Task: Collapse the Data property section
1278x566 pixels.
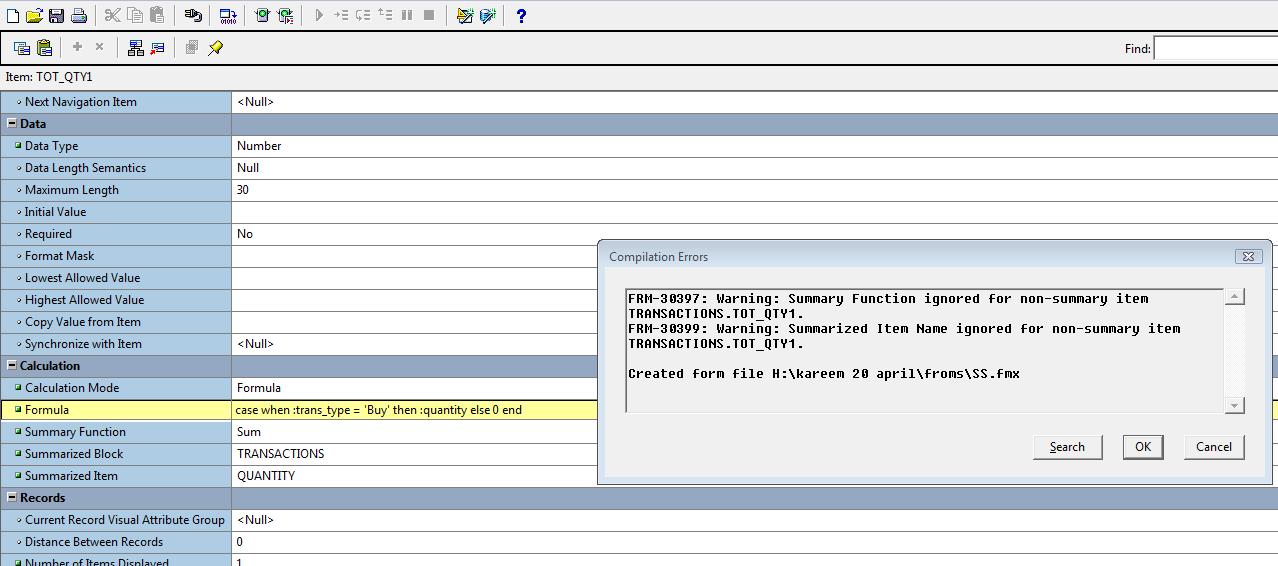Action: pyautogui.click(x=12, y=124)
